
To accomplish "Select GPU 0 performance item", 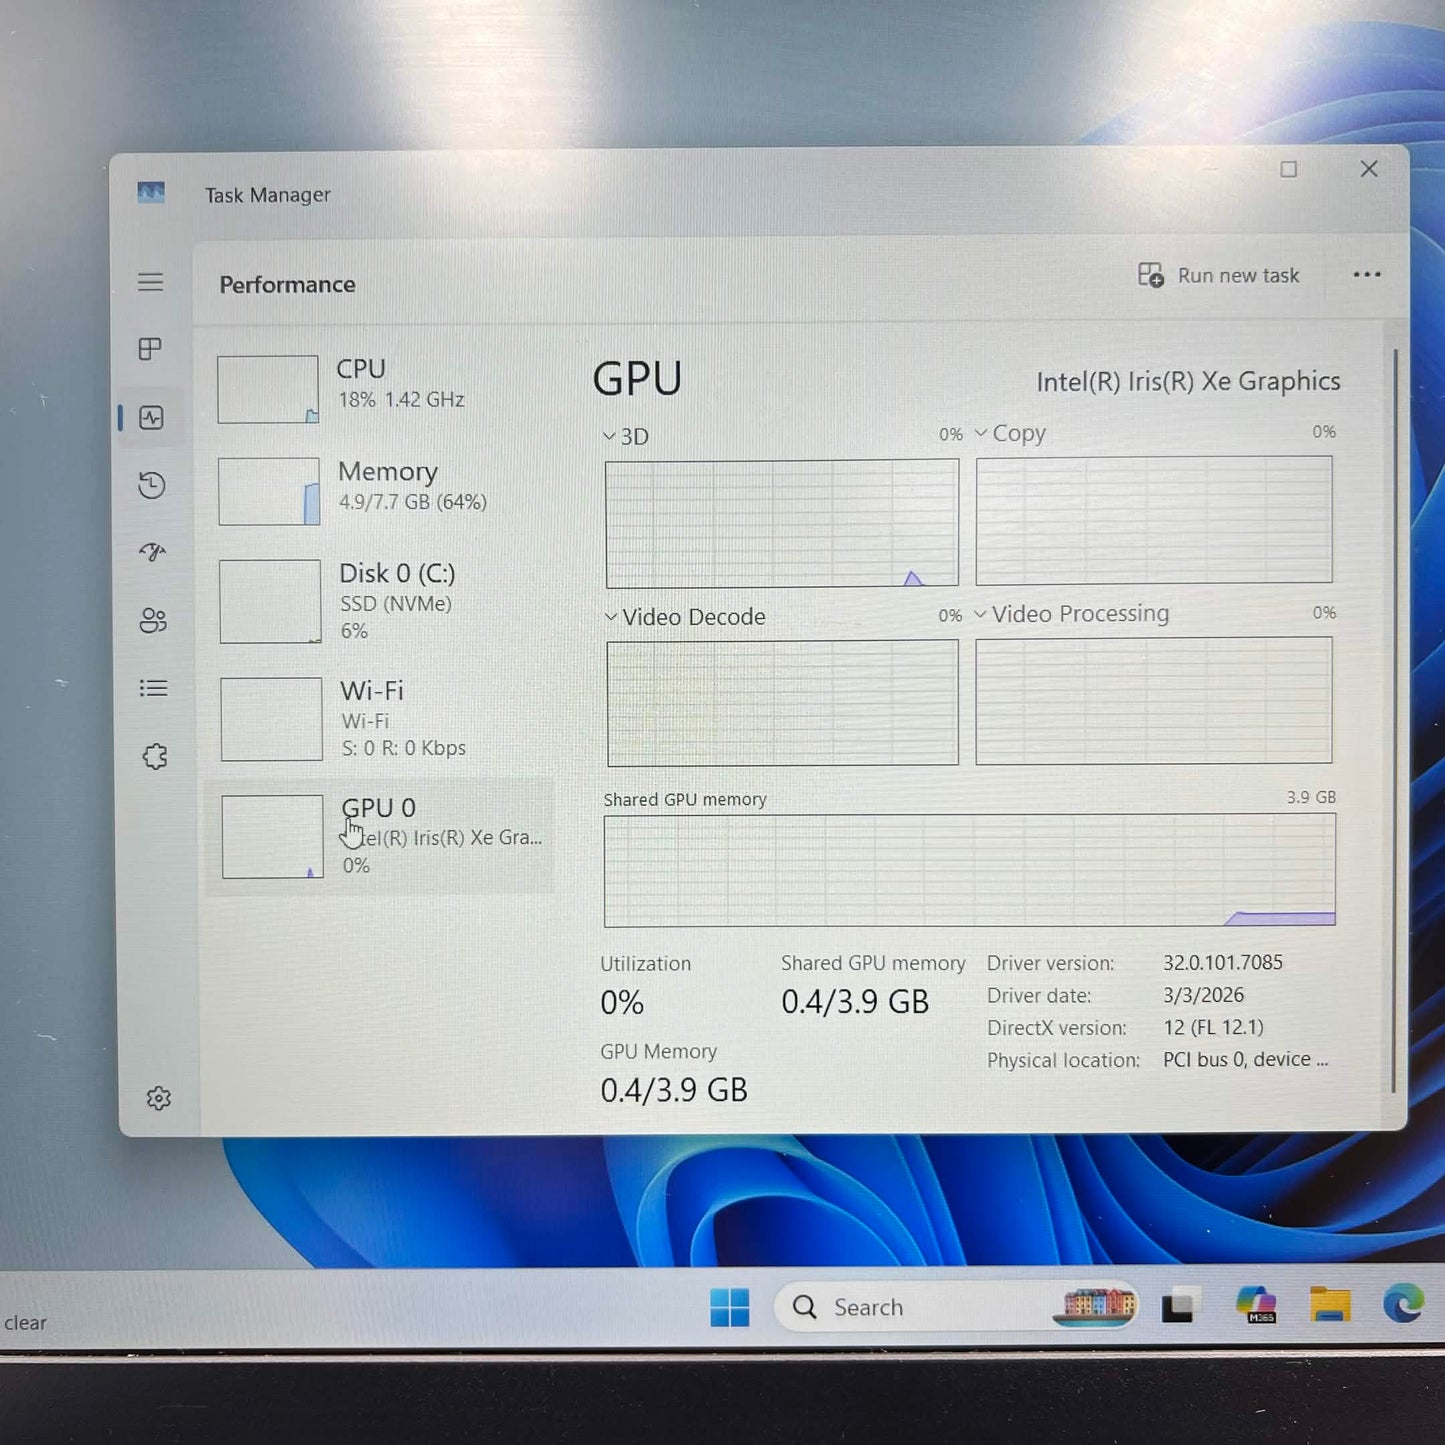I will click(x=380, y=836).
